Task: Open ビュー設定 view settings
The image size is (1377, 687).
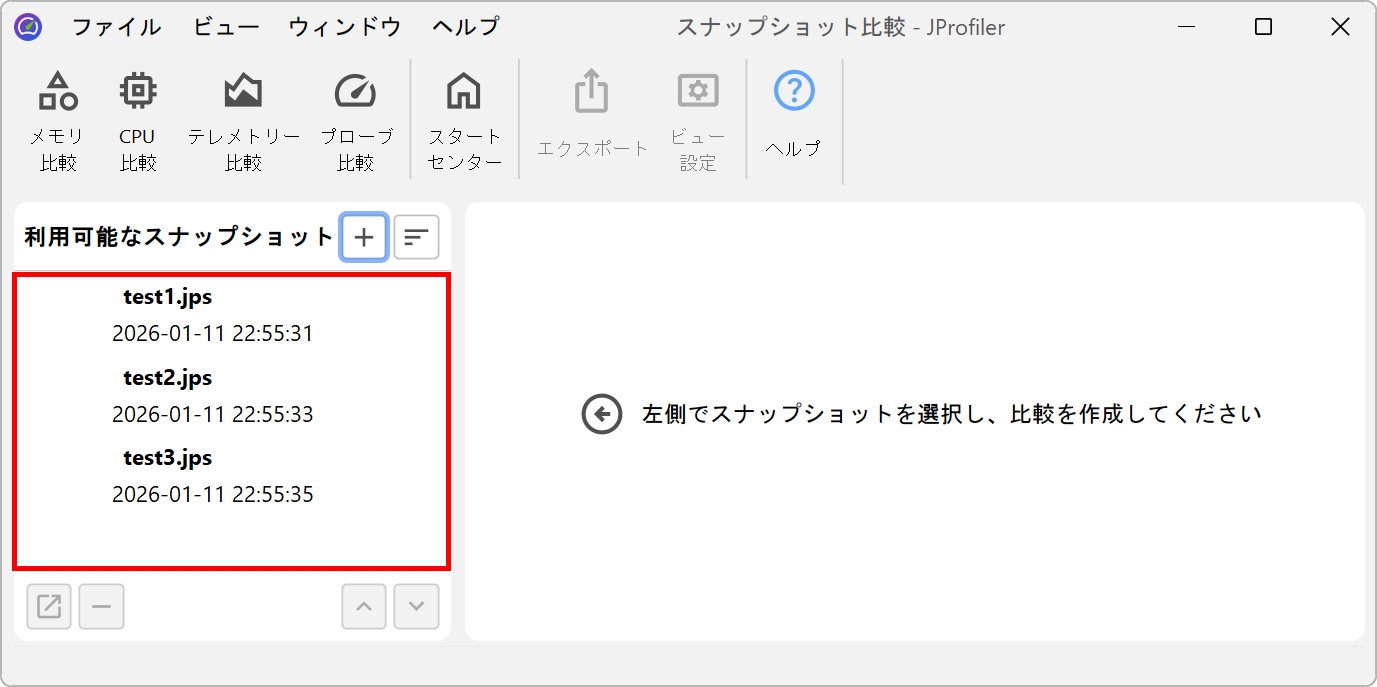Action: 698,121
